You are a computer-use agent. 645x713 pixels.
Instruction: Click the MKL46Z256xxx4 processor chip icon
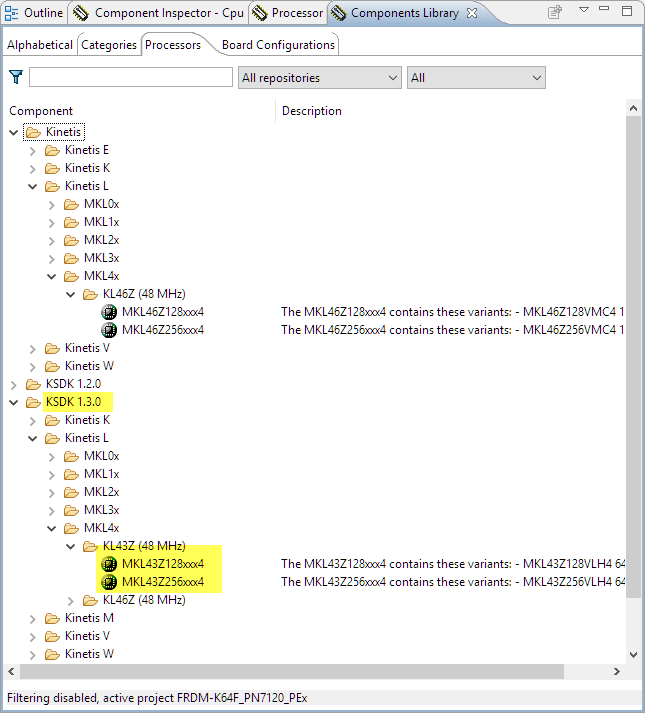(x=109, y=330)
